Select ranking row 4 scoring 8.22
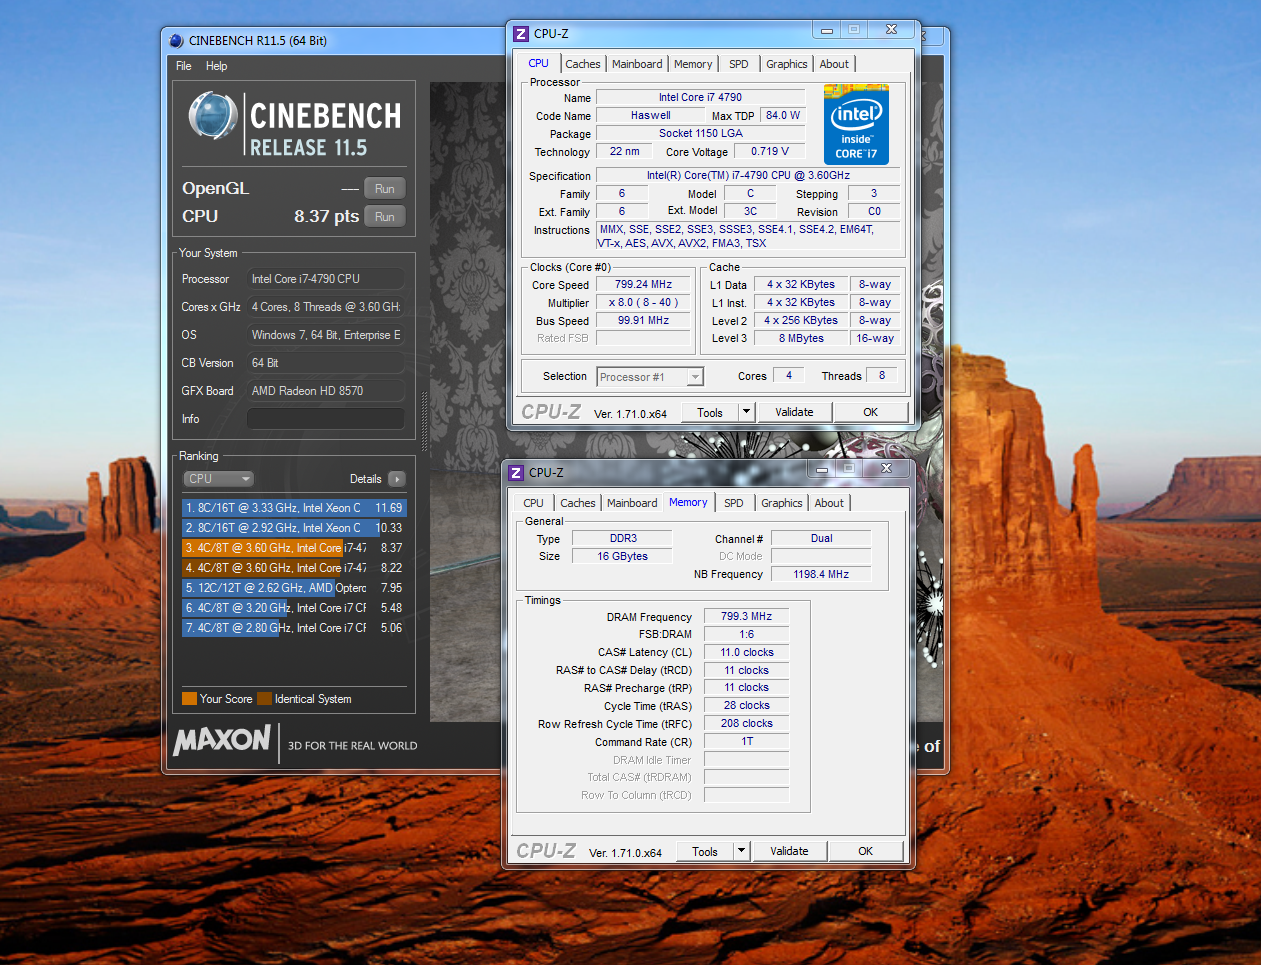This screenshot has width=1261, height=965. tap(294, 568)
